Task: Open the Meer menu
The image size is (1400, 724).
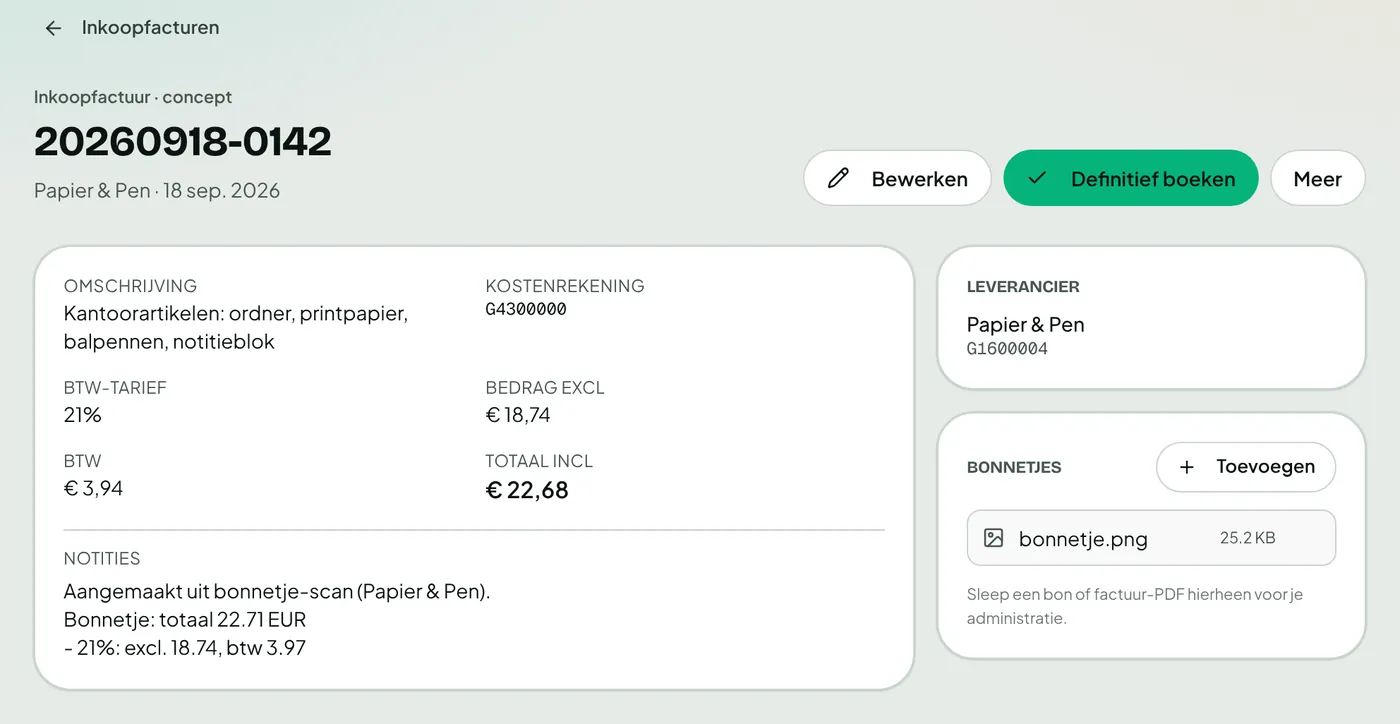Action: (1317, 178)
